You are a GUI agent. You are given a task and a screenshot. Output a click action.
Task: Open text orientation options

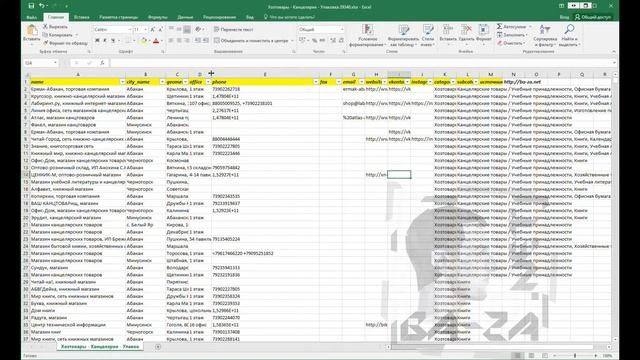[199, 29]
